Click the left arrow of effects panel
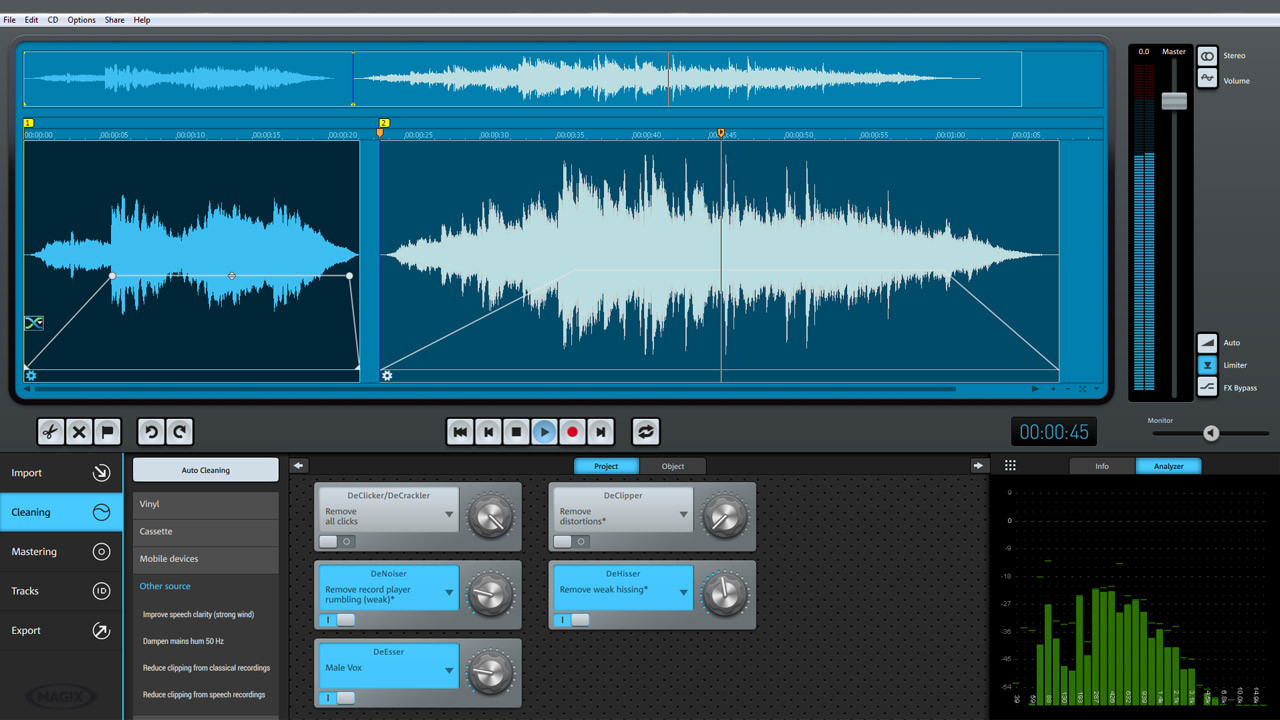The image size is (1280, 720). (x=298, y=465)
